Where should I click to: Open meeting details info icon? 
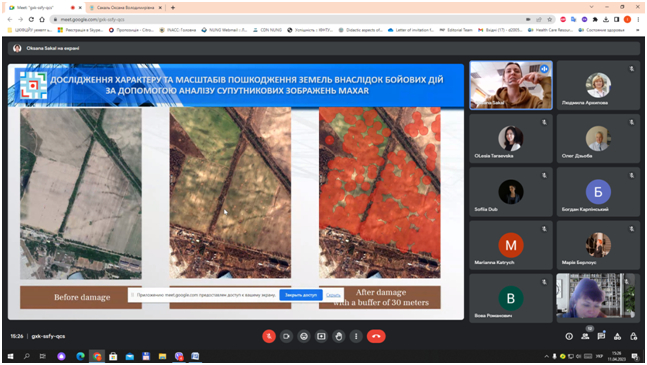click(569, 337)
